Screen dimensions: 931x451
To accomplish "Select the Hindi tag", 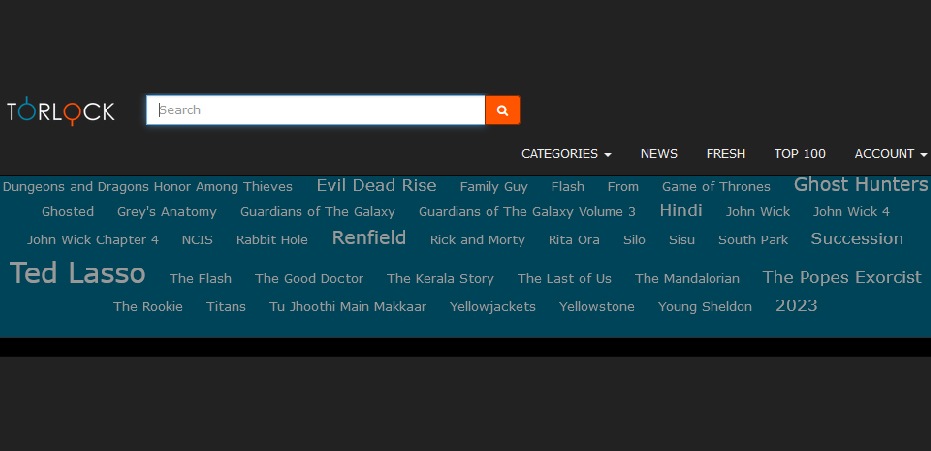I will (681, 210).
